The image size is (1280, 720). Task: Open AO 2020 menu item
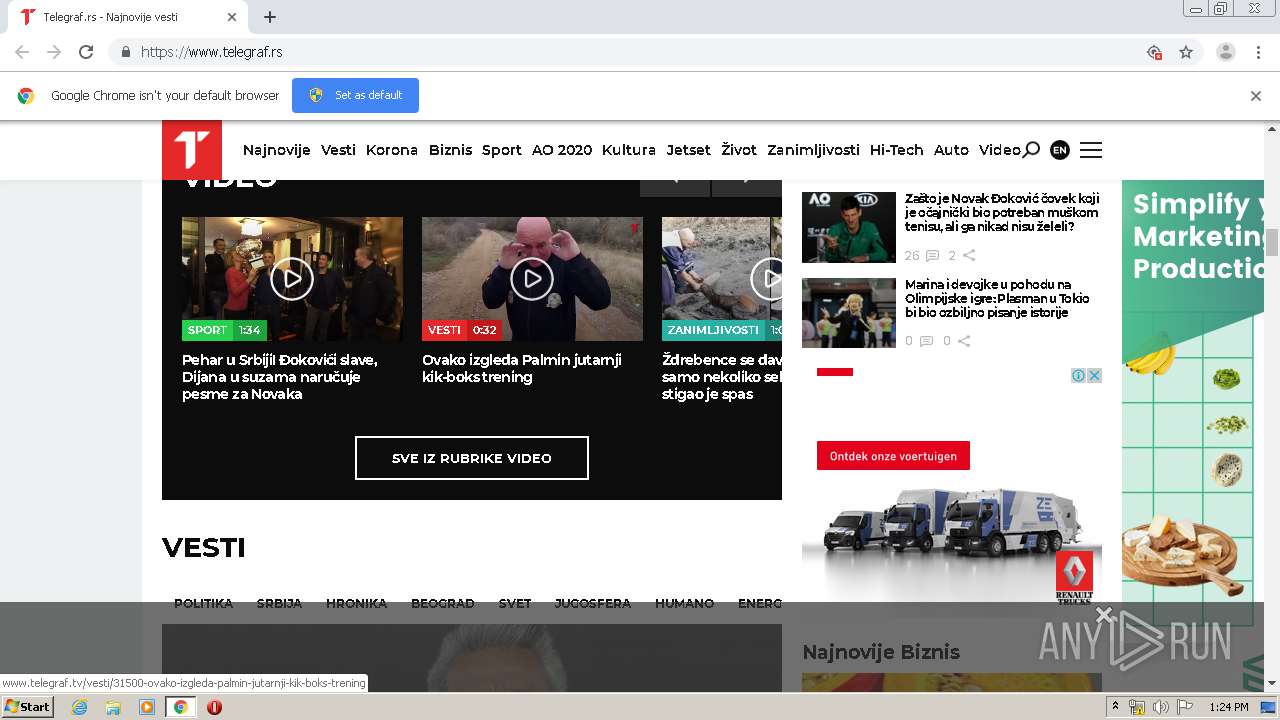point(562,150)
